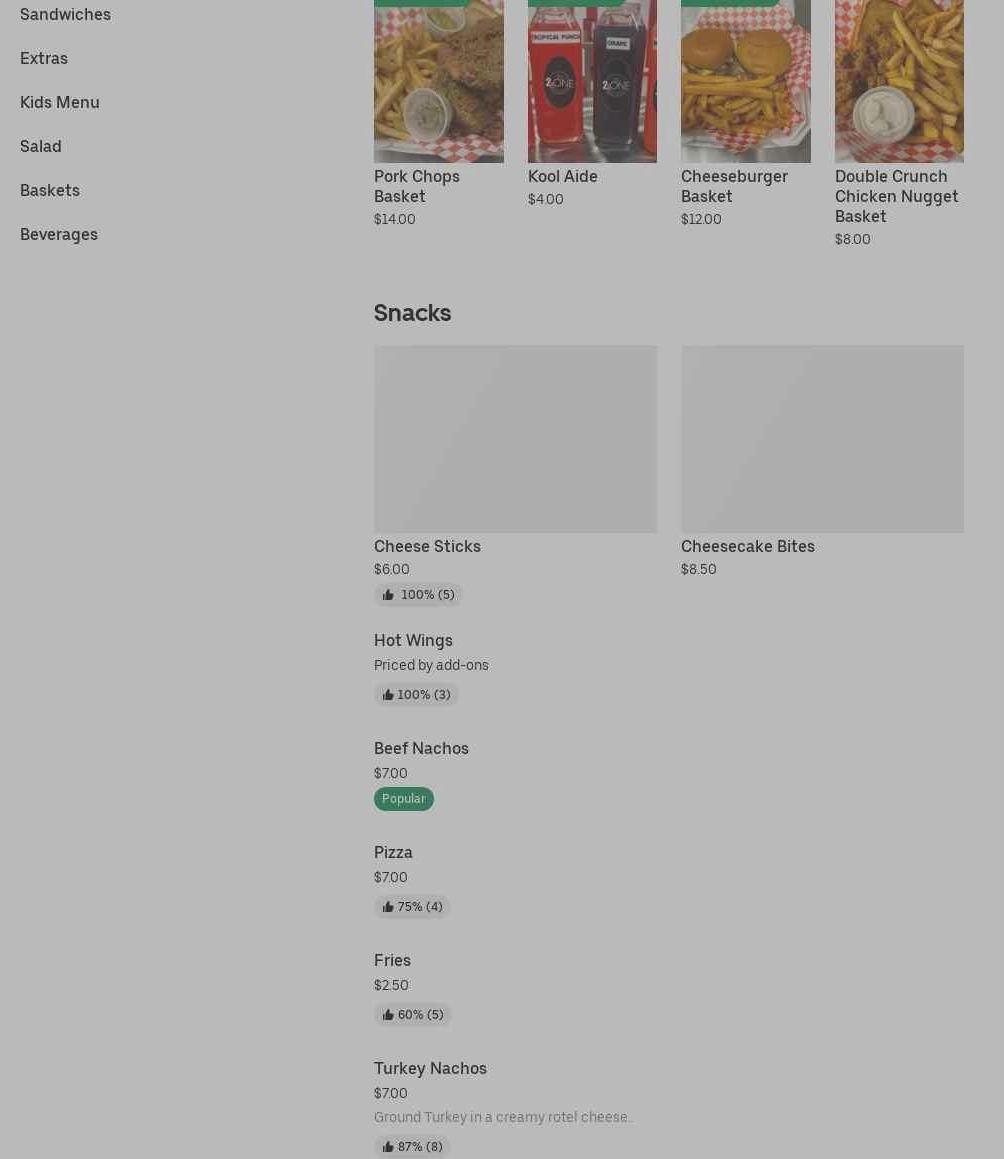Select the Popular badge on Beef Nachos
This screenshot has width=1004, height=1159.
point(404,799)
